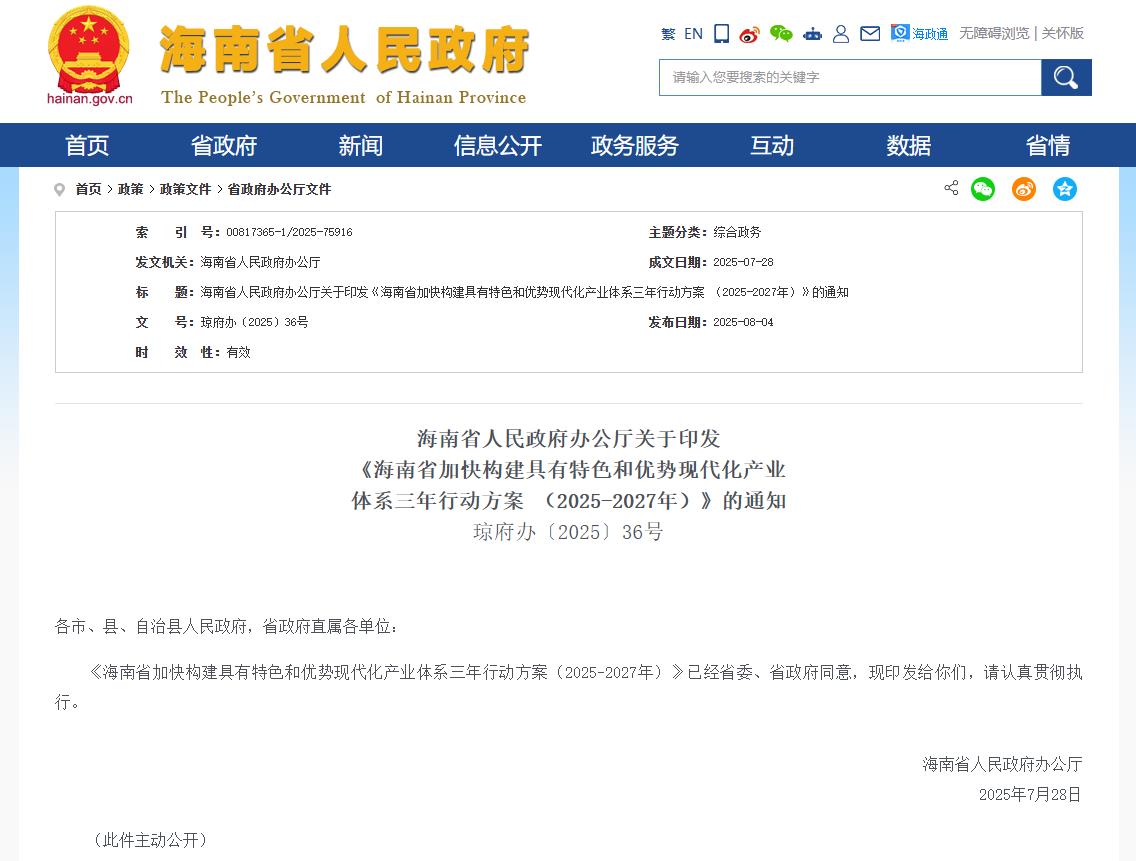Switch to traditional Chinese with 繁
Viewport: 1136px width, 861px height.
pyautogui.click(x=668, y=34)
